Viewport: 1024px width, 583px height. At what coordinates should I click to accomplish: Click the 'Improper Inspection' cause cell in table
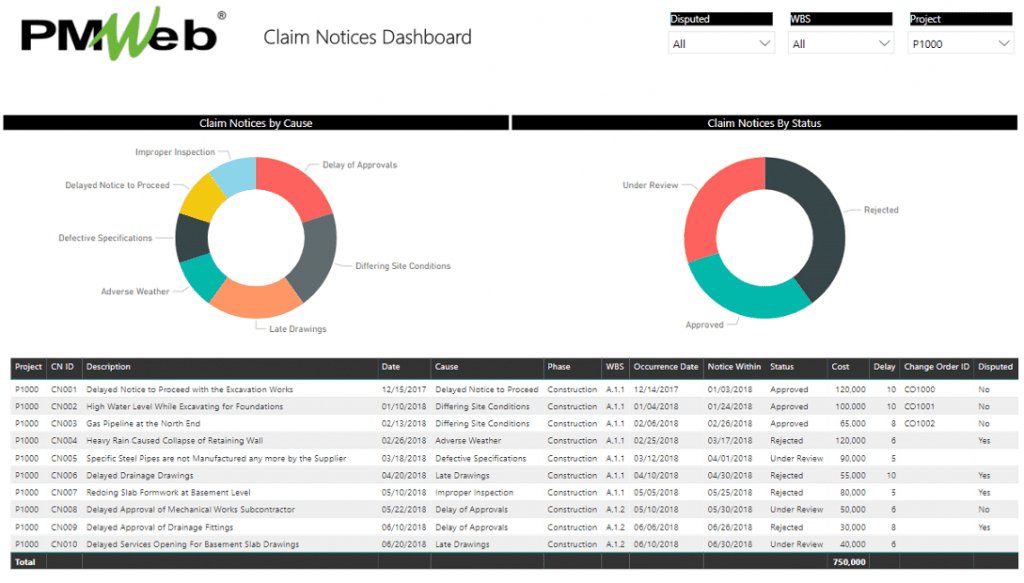[x=474, y=492]
